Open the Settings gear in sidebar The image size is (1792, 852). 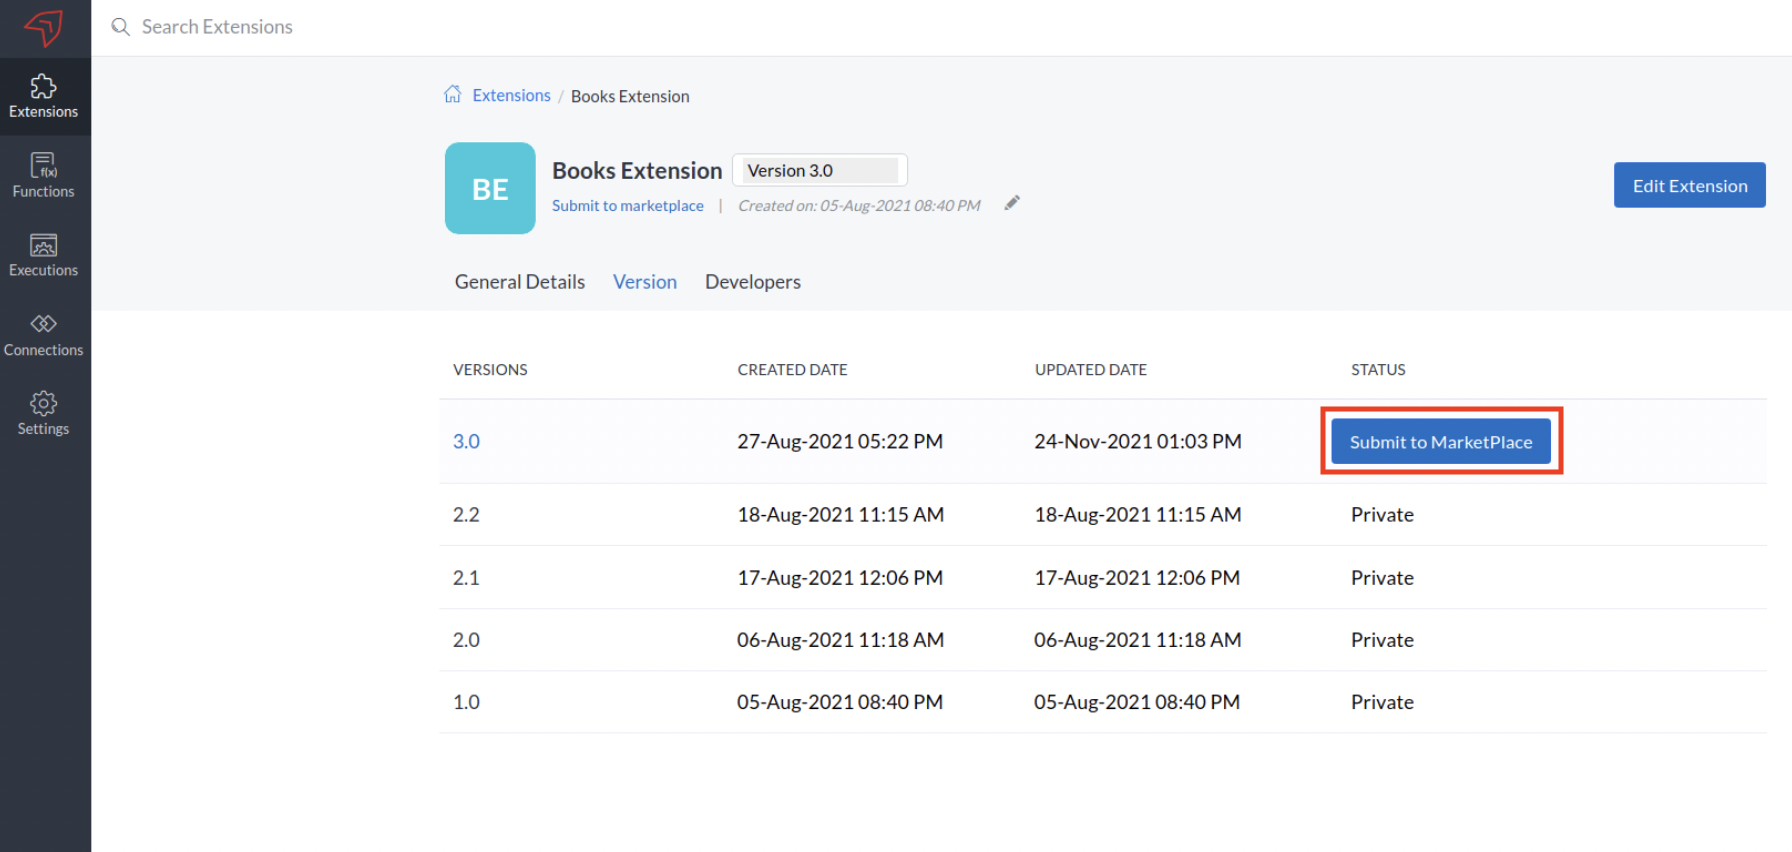44,414
